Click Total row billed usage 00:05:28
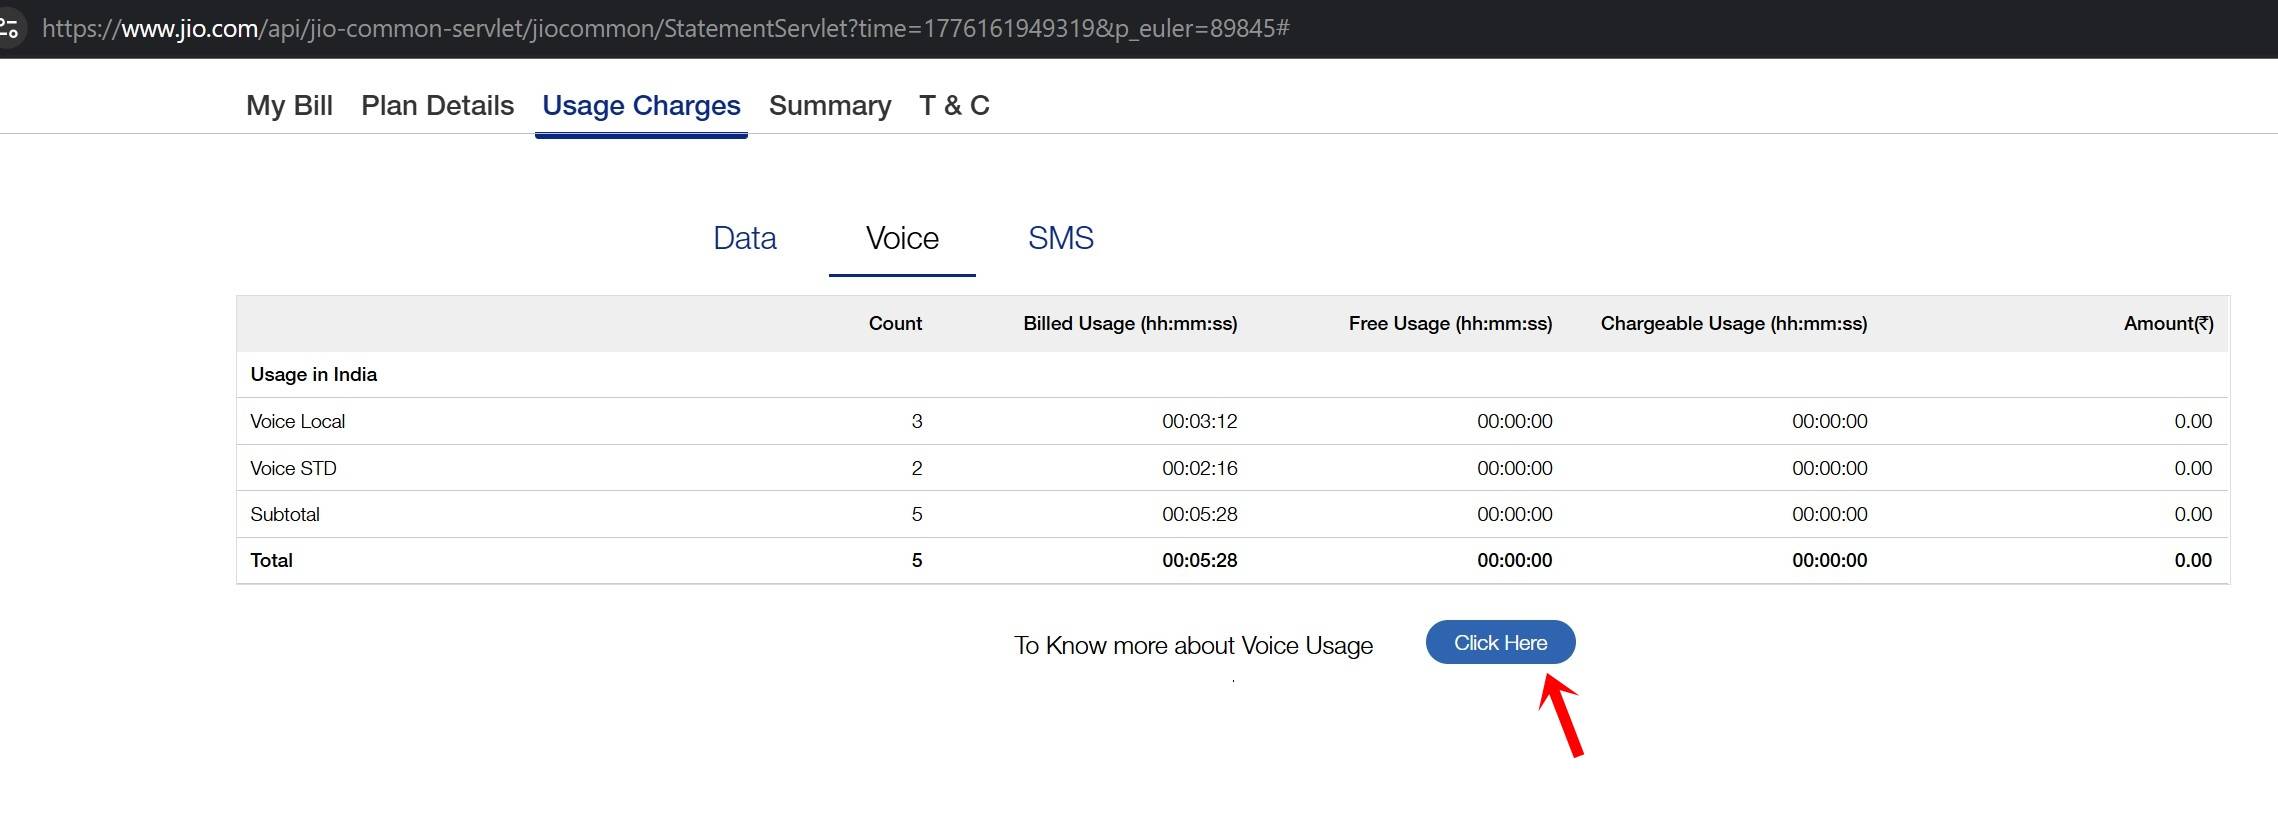 tap(1199, 560)
